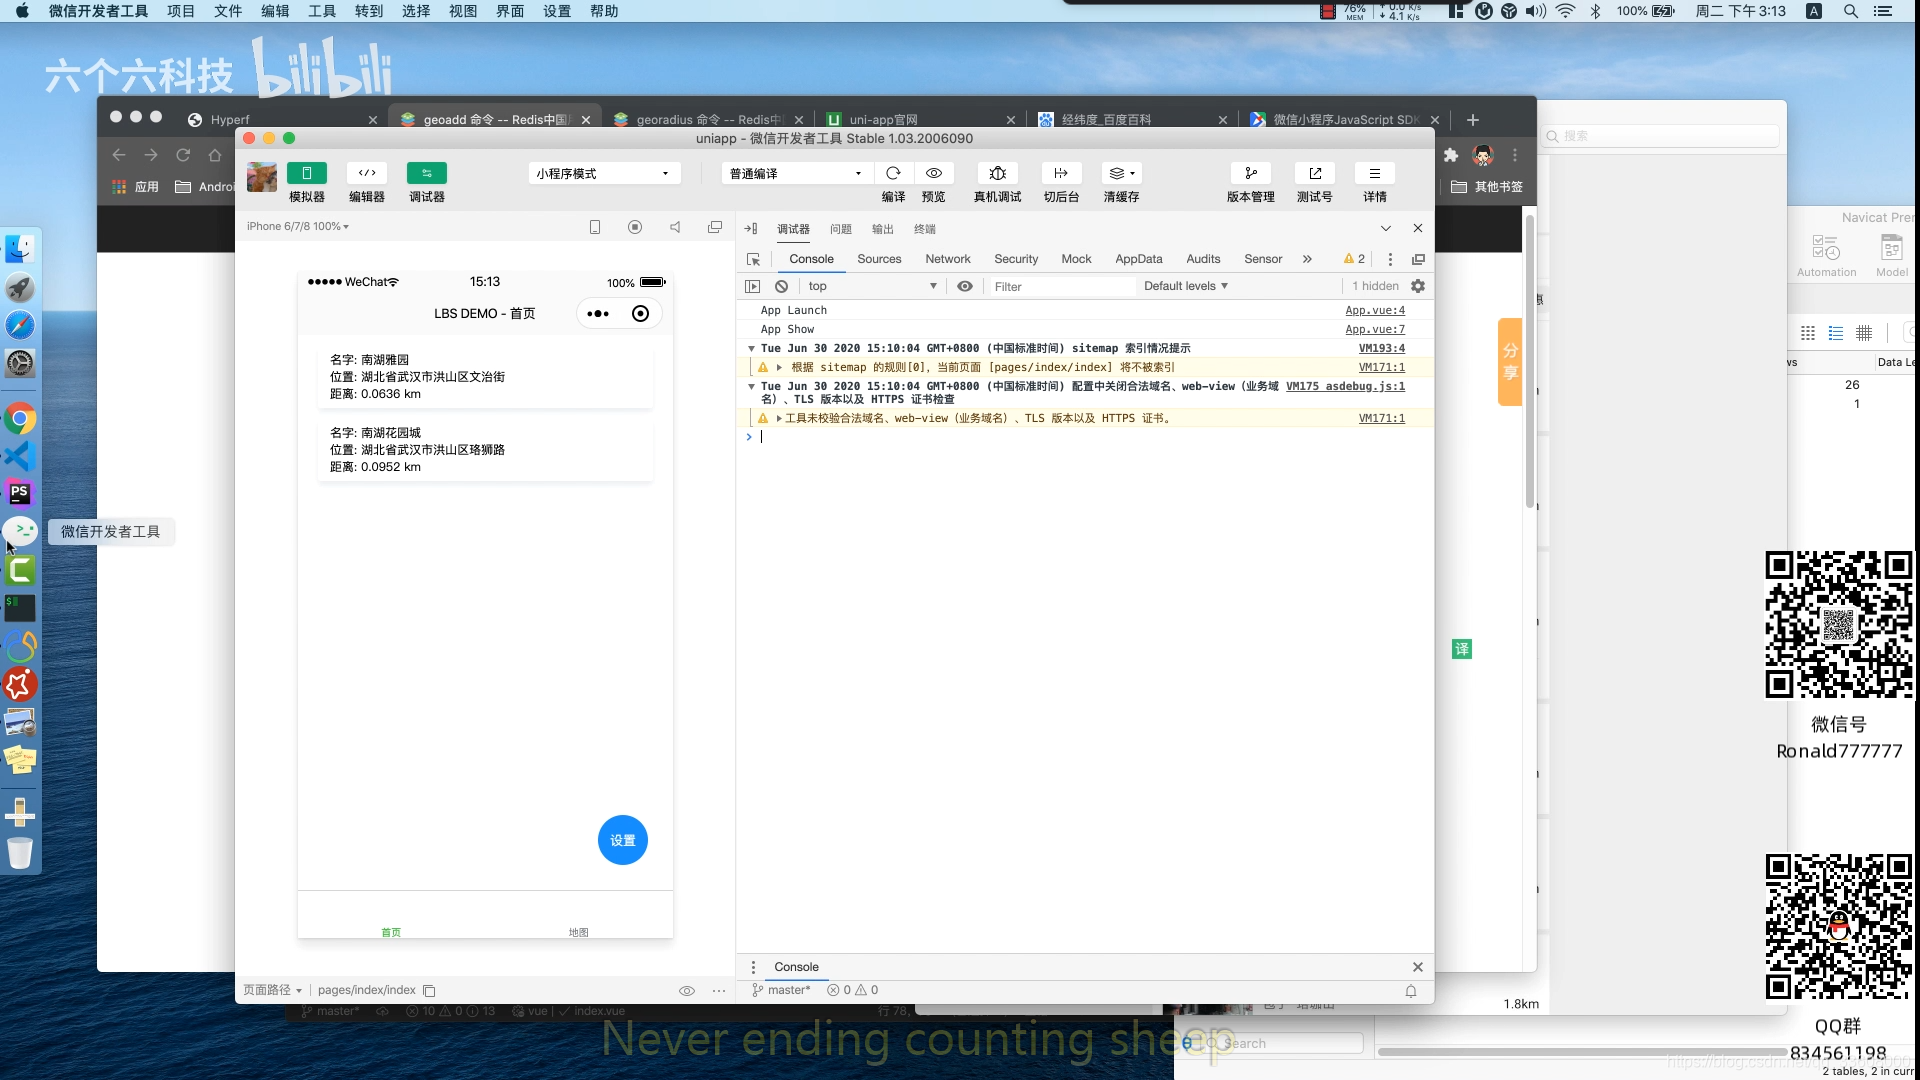Open the 工具 menu in menu bar
The image size is (1920, 1080).
pos(322,11)
